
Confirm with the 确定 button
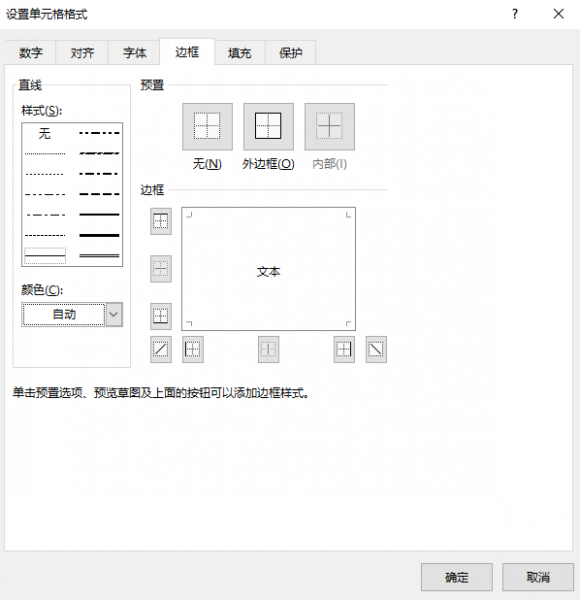457,577
